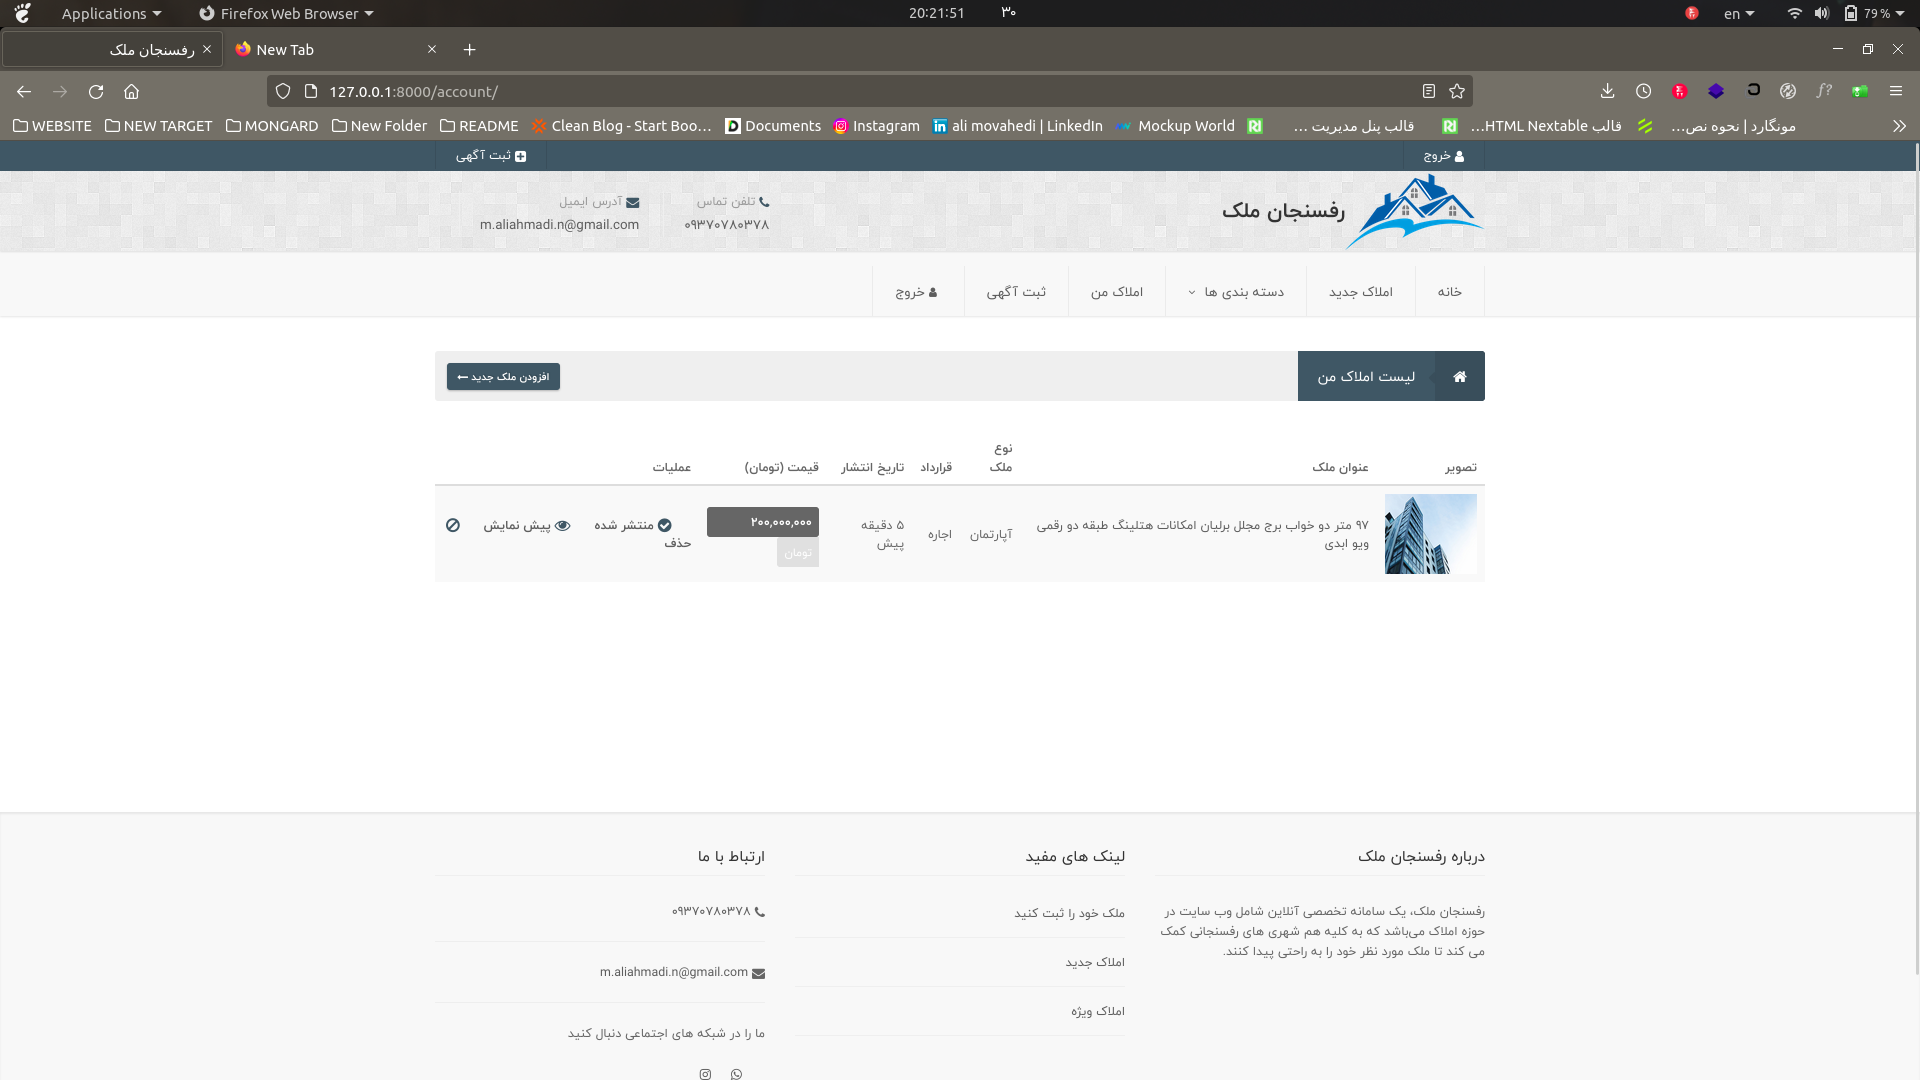Image resolution: width=1920 pixels, height=1080 pixels.
Task: Toggle reader view icon in address bar
Action: coord(1428,91)
